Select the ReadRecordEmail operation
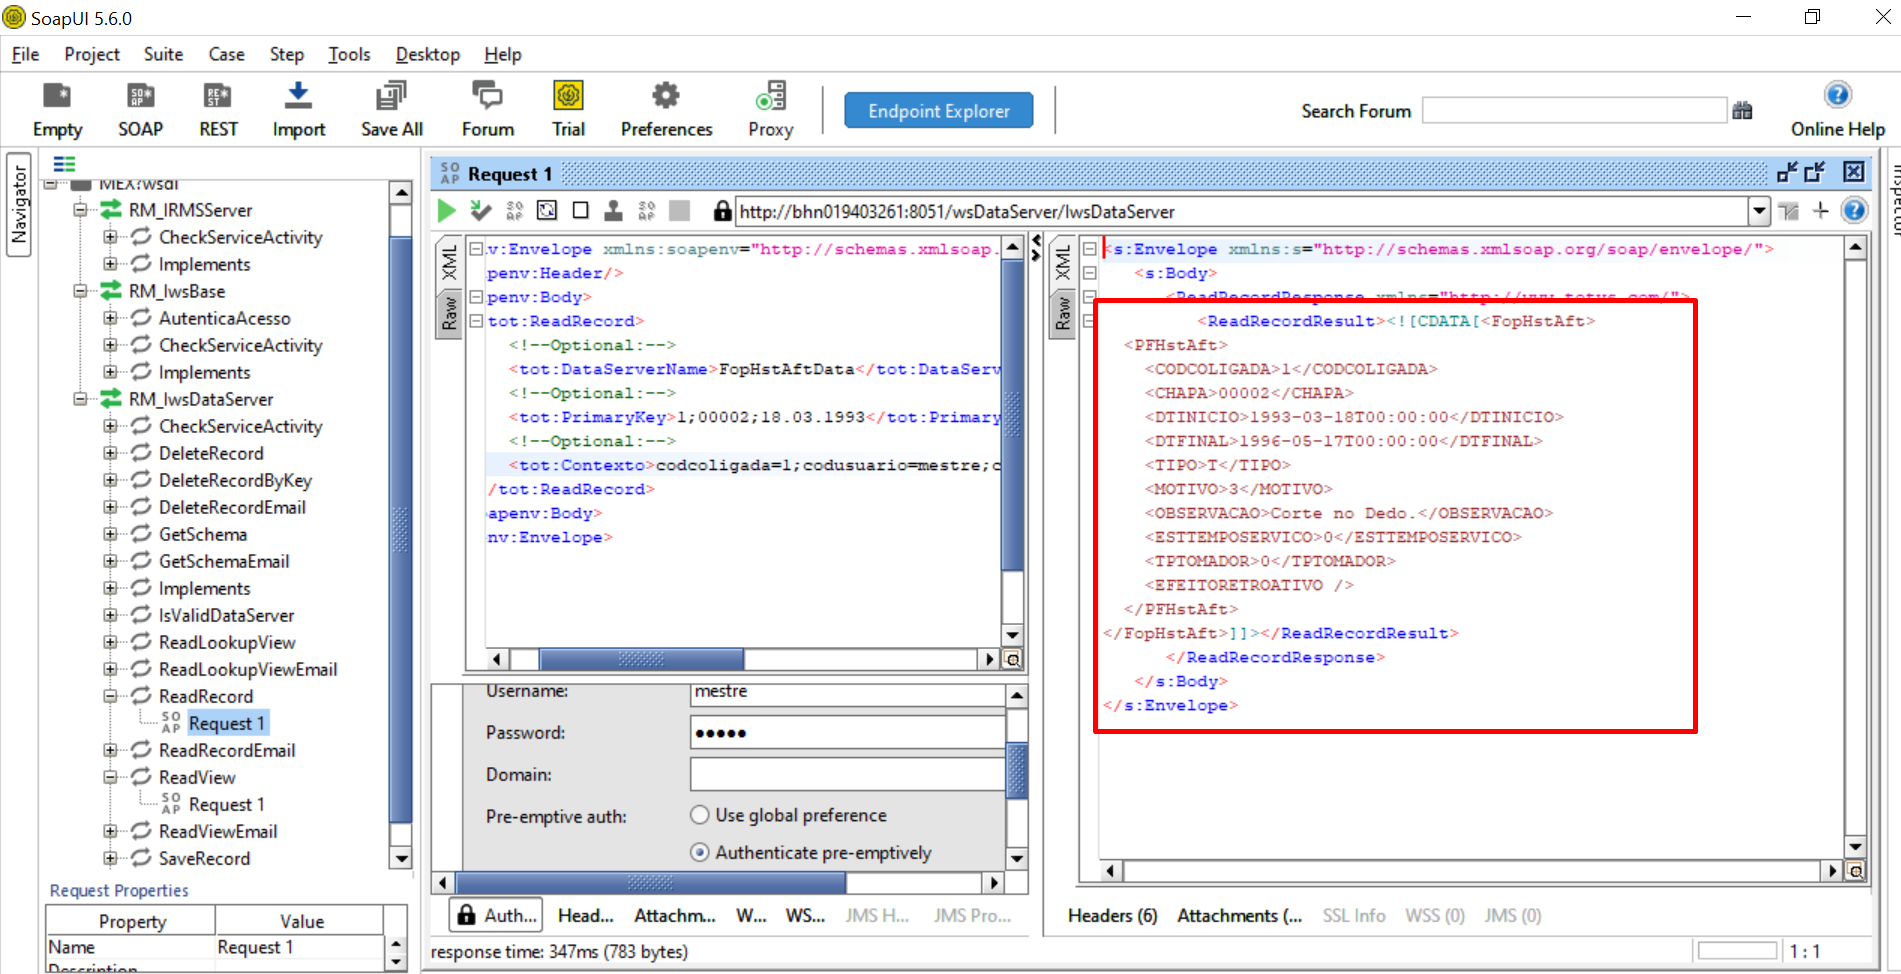Image resolution: width=1901 pixels, height=974 pixels. (227, 750)
